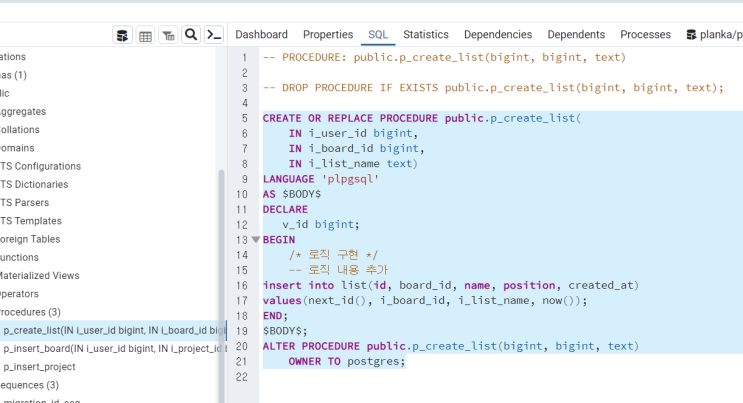Collapse the BEGIN code block fold arrow
This screenshot has height=403, width=743.
[x=256, y=239]
